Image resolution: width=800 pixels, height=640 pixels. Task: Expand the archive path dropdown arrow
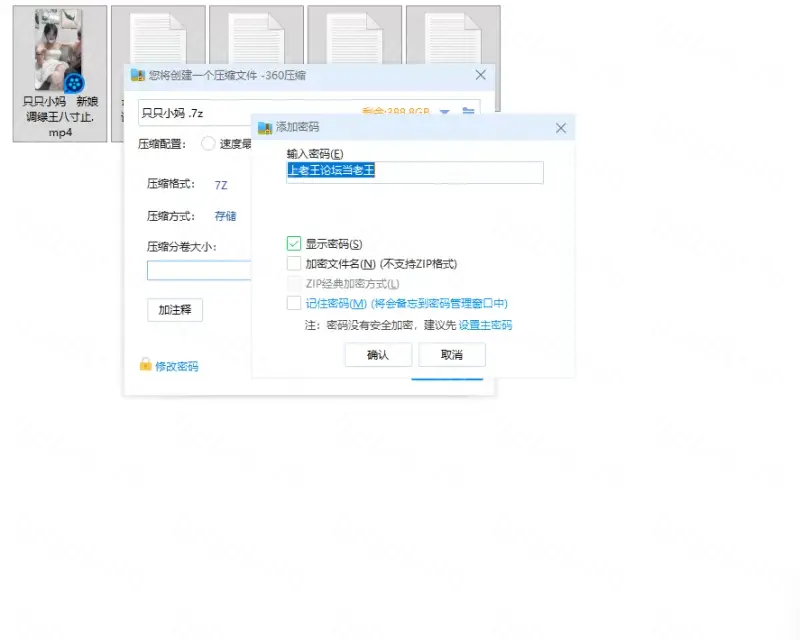(x=445, y=112)
